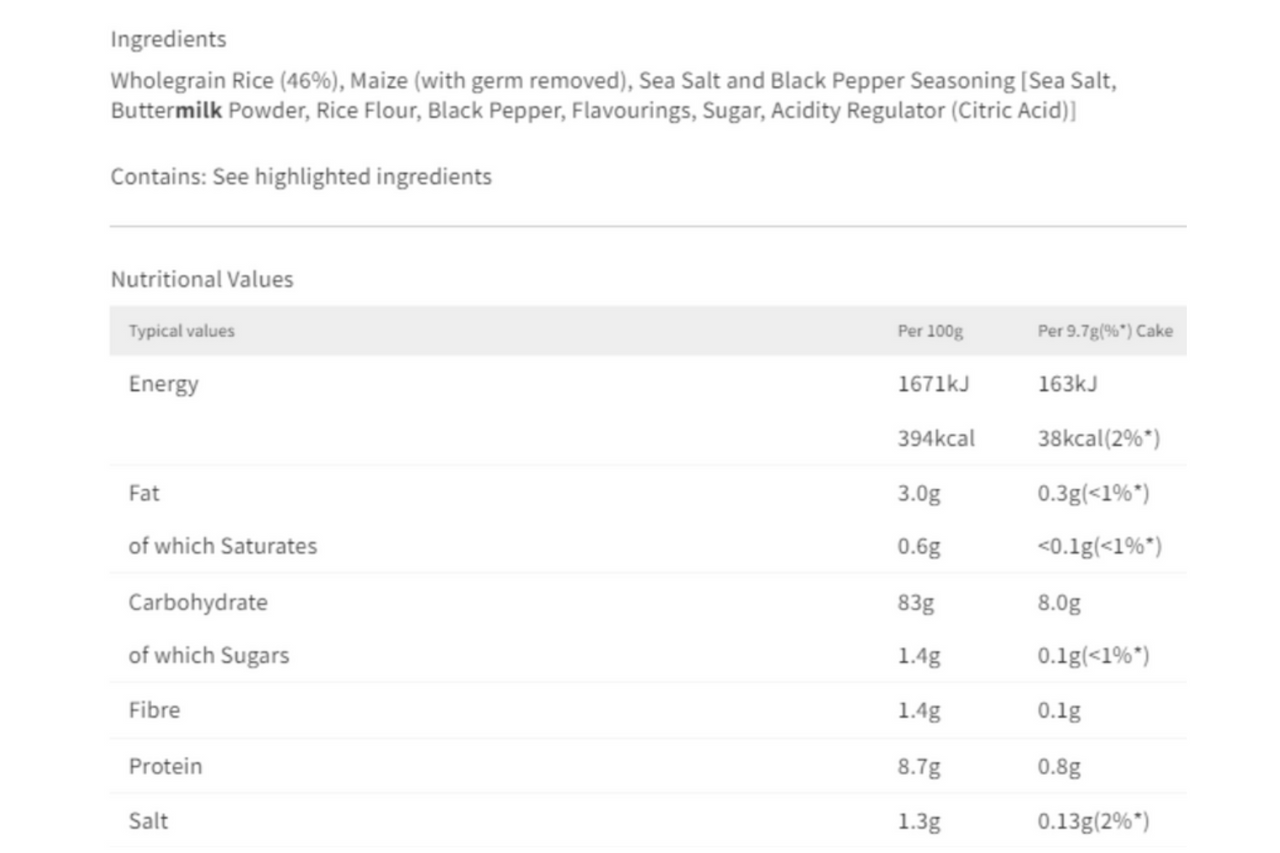Click the 394kcal value
The width and height of the screenshot is (1280, 853).
point(936,438)
